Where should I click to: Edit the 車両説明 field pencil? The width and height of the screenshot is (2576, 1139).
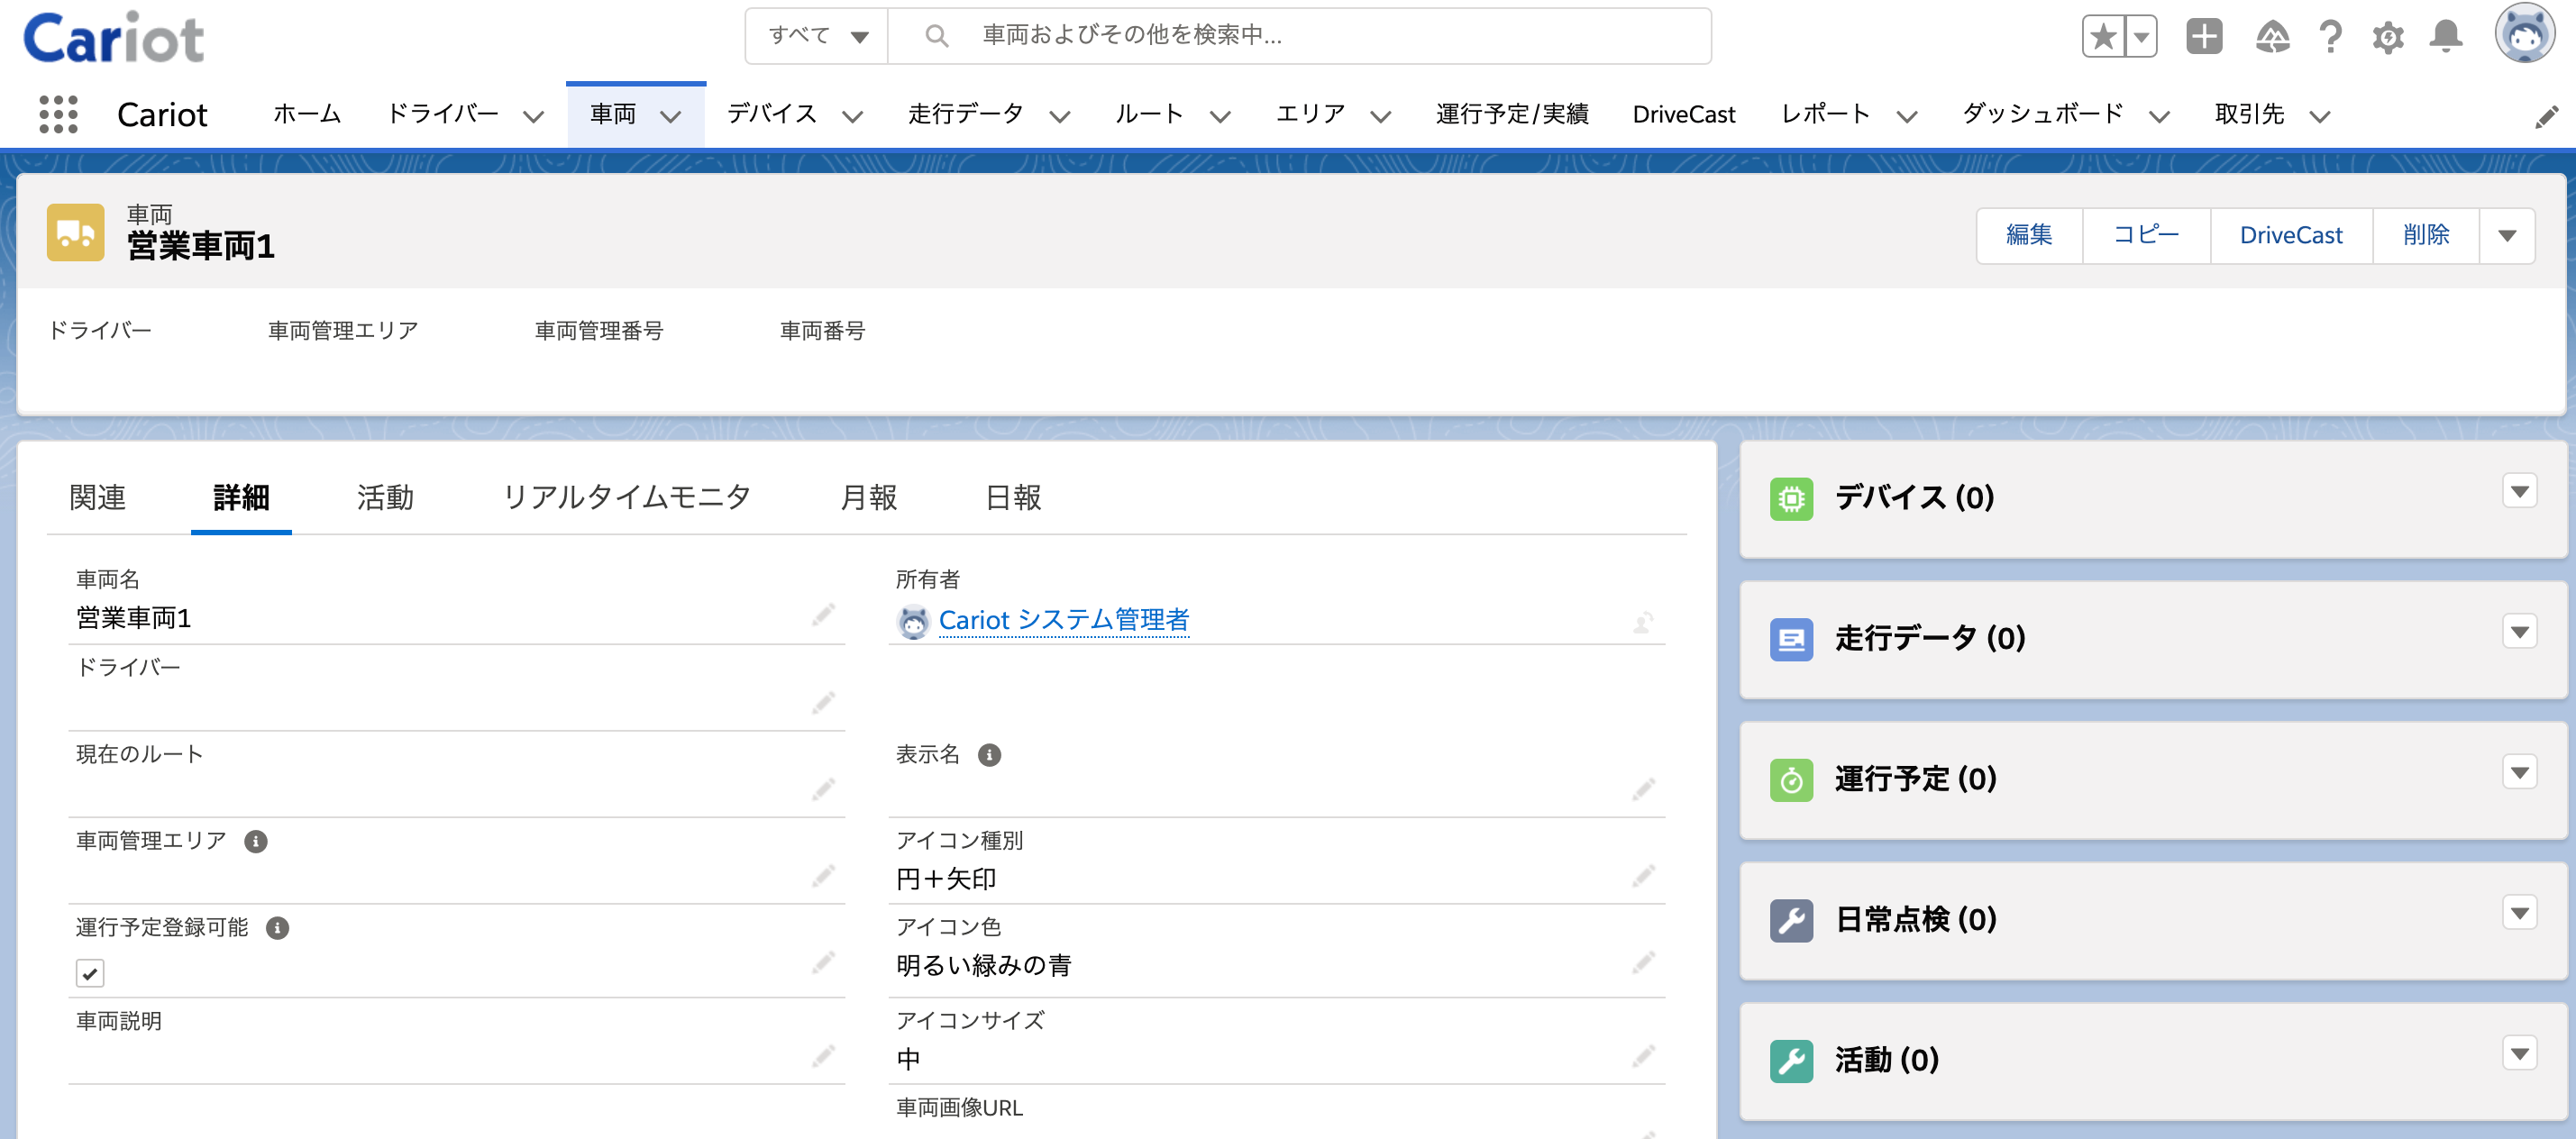823,1056
